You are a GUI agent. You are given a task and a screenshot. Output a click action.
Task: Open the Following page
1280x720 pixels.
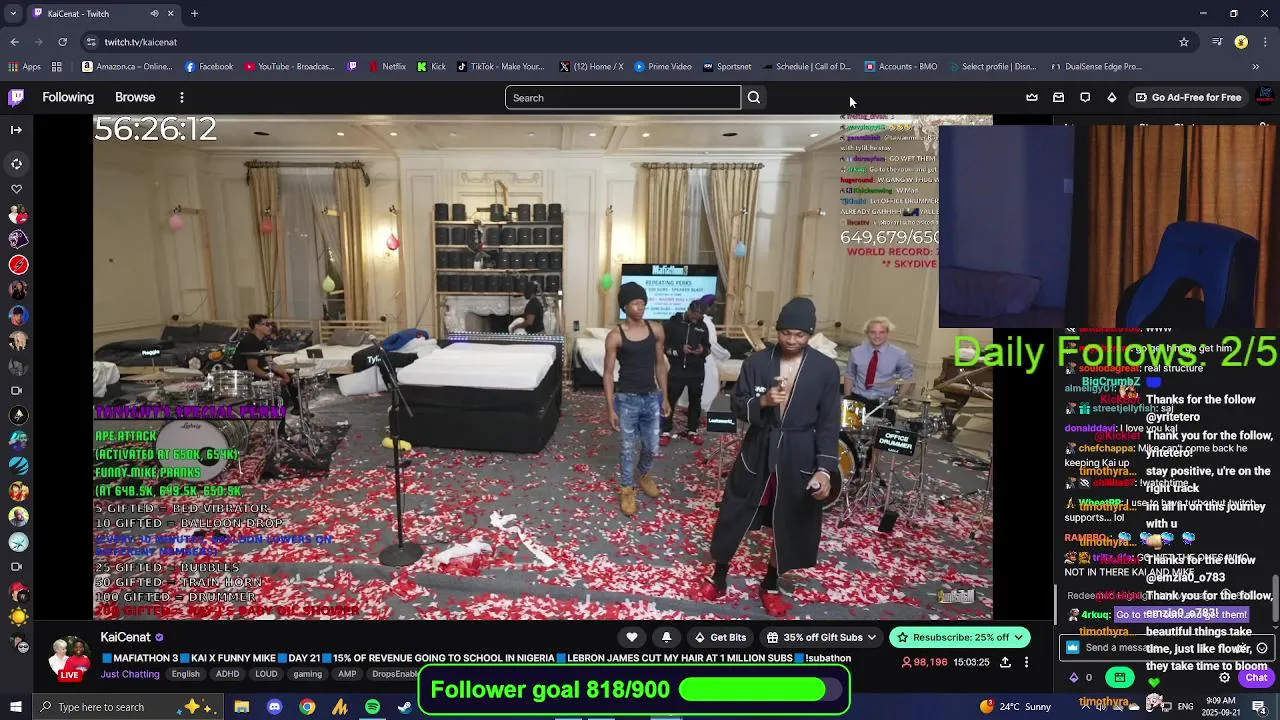point(68,97)
